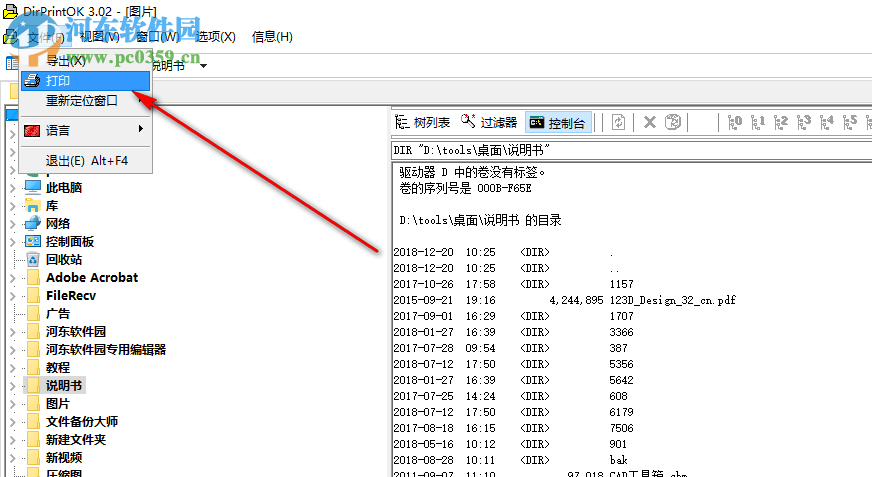Open the 重新定位窗口 submenu entry

[x=86, y=101]
